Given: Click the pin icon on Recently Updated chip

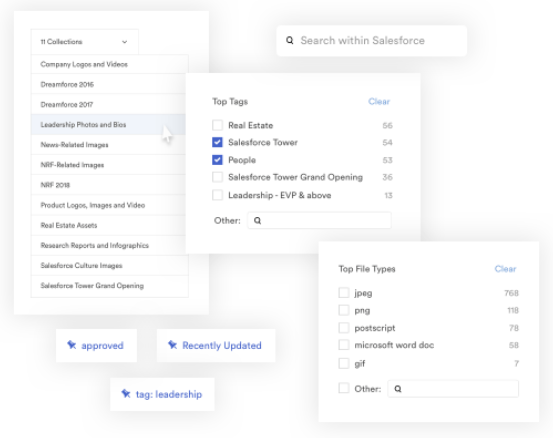Looking at the screenshot, I should (172, 345).
